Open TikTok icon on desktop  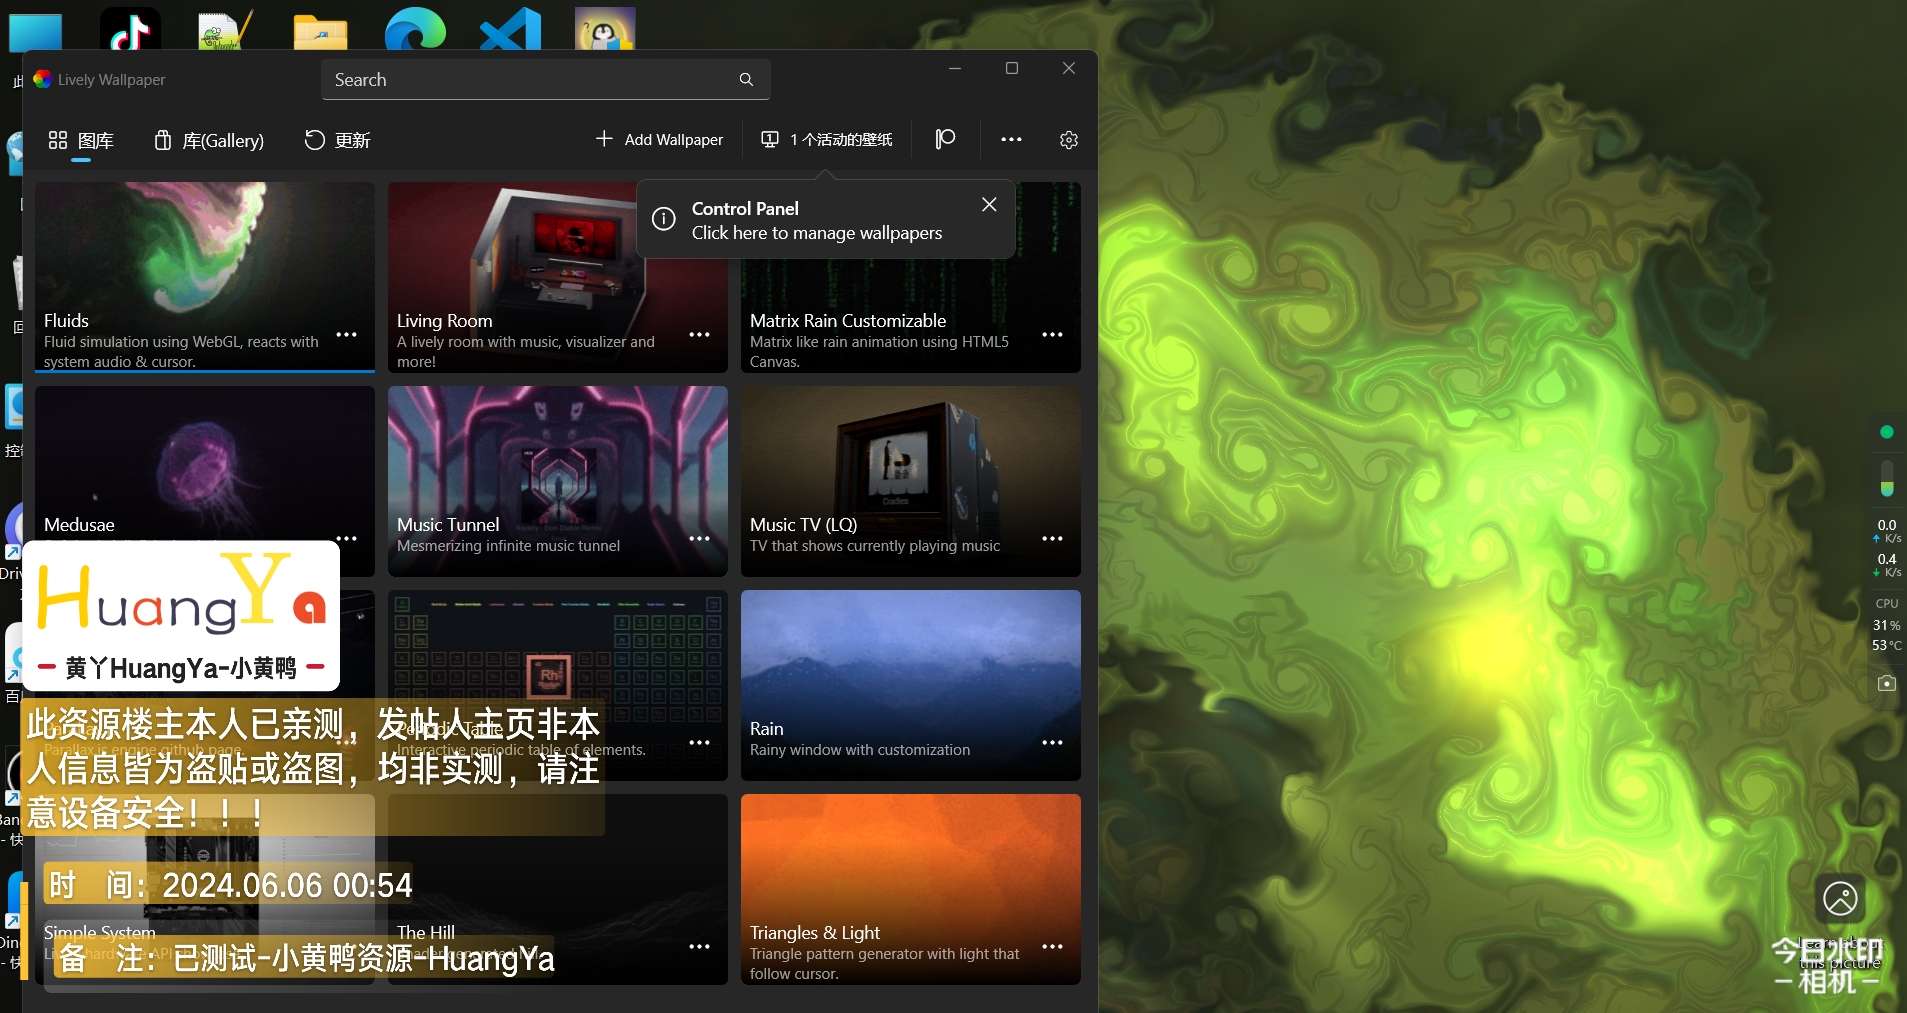click(130, 30)
